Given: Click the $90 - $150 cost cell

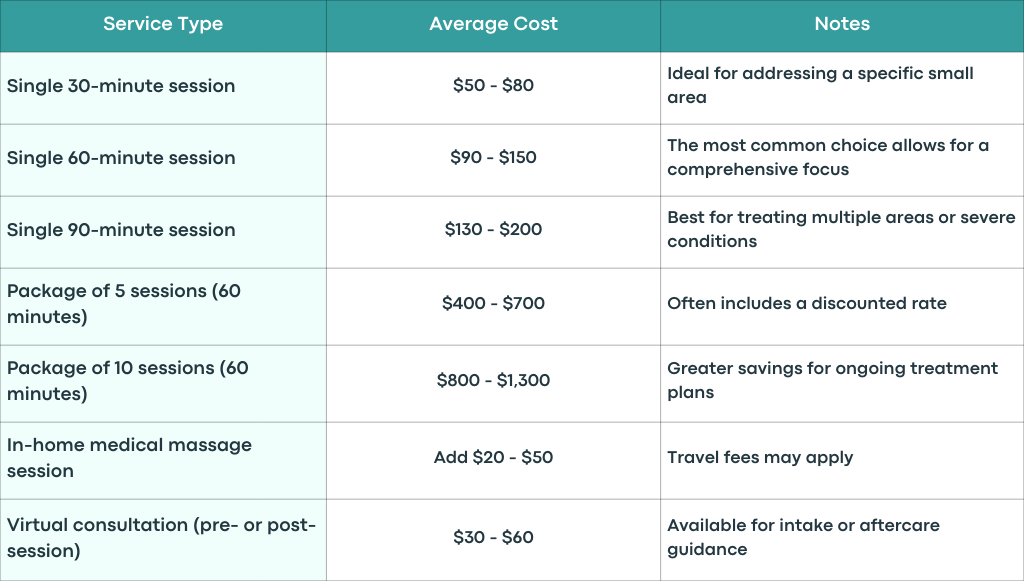Looking at the screenshot, I should tap(493, 160).
